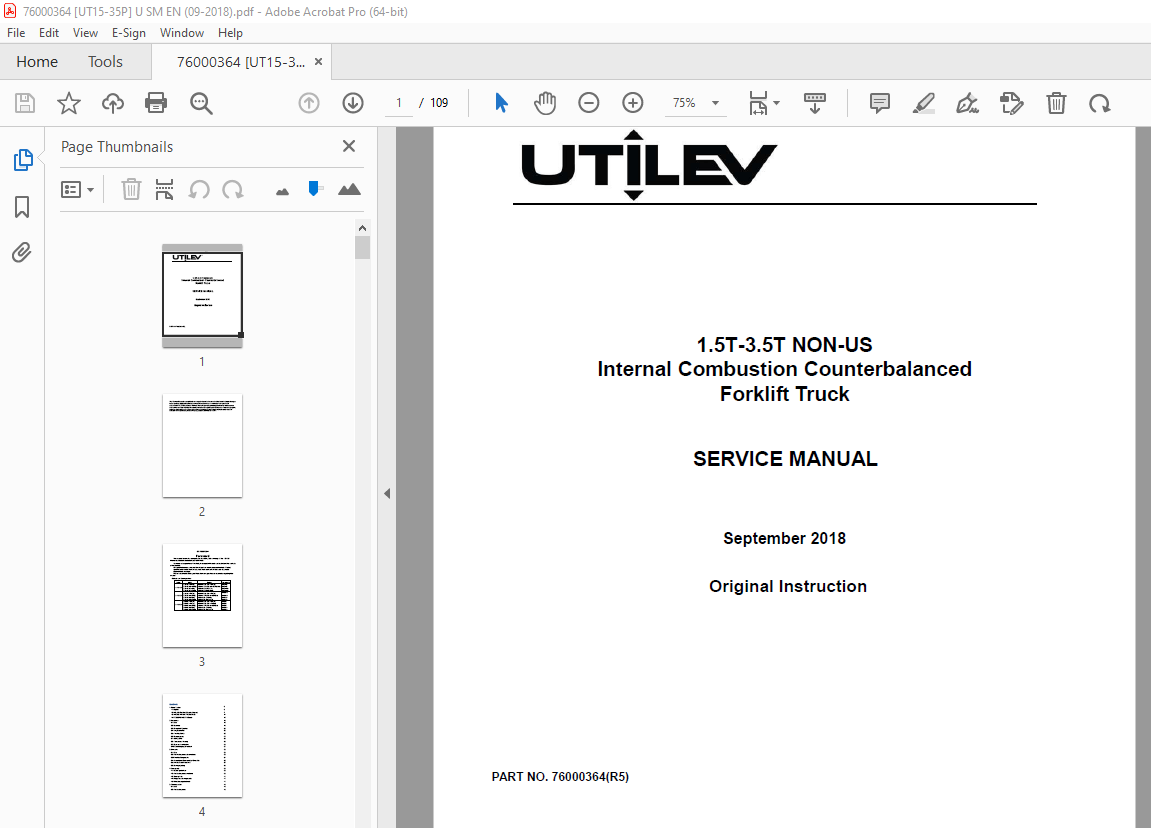Open Page Thumbnails sidebar icon

pyautogui.click(x=23, y=160)
